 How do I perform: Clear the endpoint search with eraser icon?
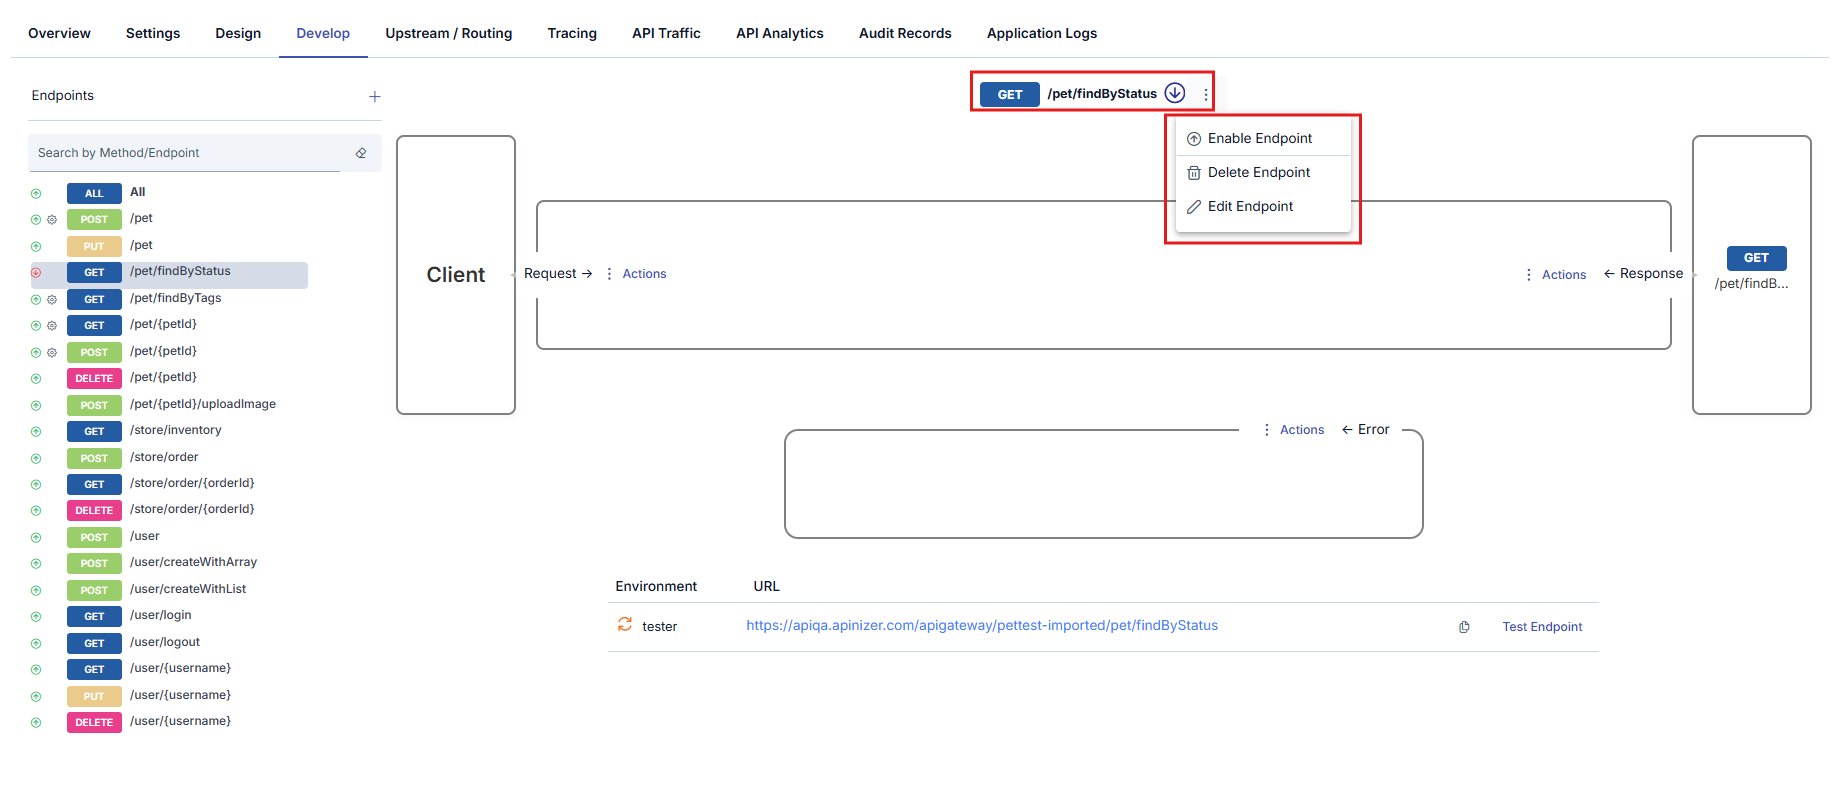click(361, 153)
